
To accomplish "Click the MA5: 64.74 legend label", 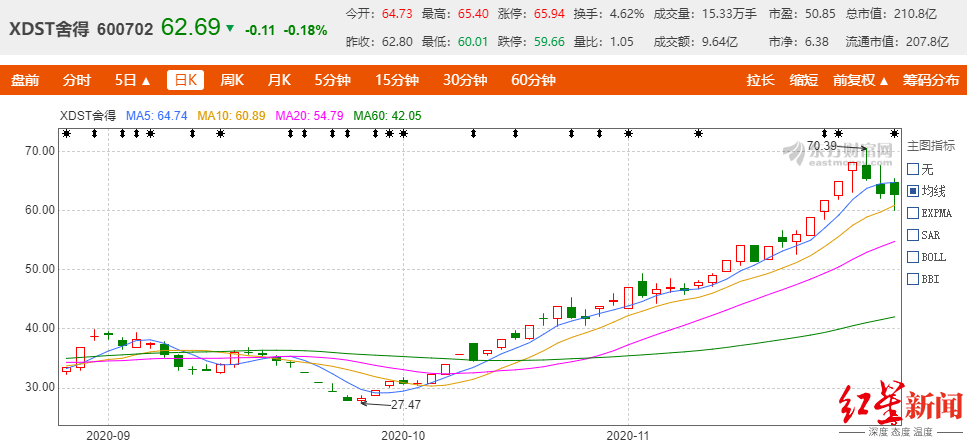I will pyautogui.click(x=156, y=115).
